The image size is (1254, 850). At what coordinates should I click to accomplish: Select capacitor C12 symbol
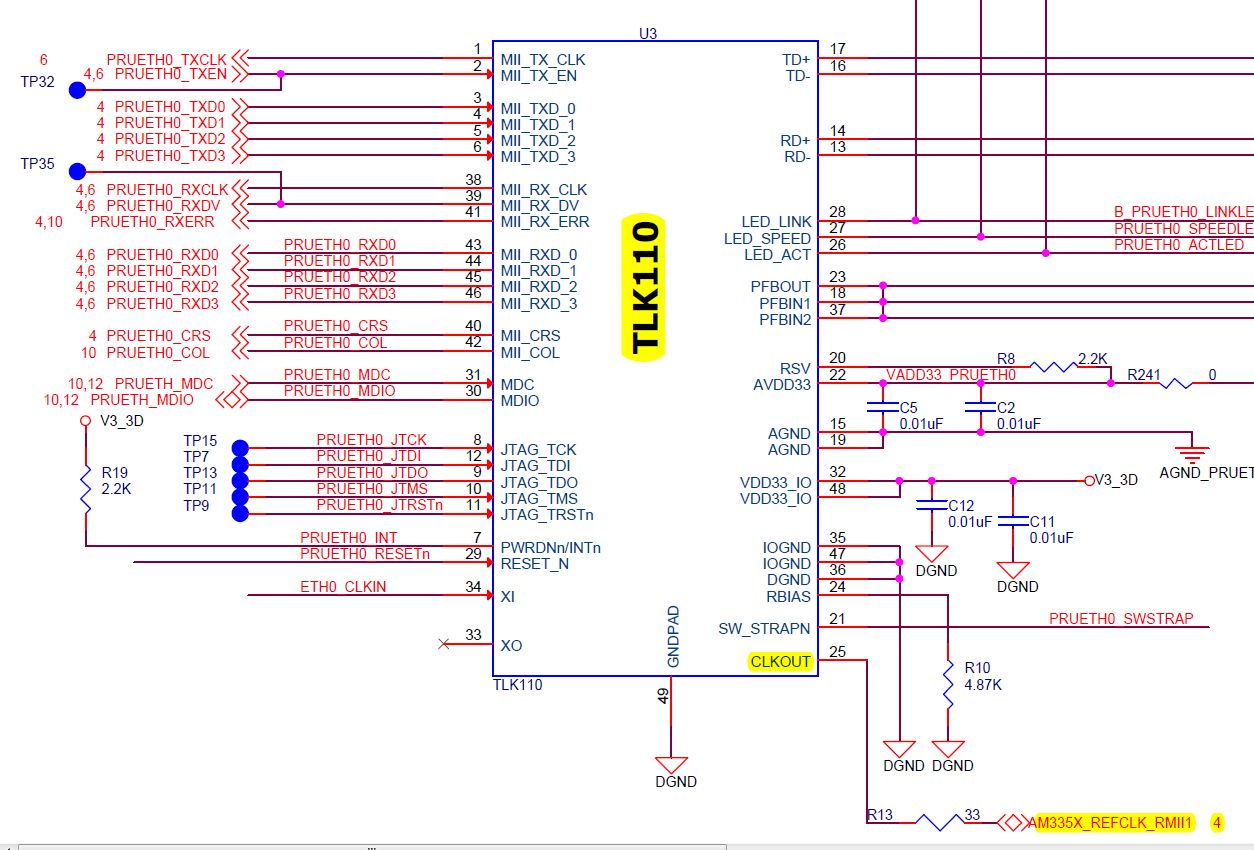[x=932, y=506]
